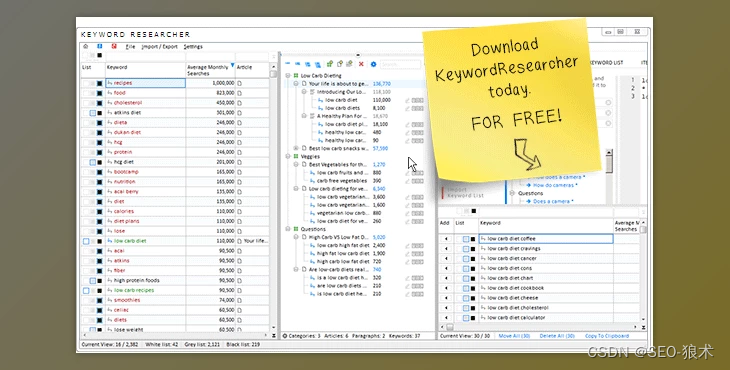Viewport: 730px width, 370px height.
Task: Click the Delete All (30) link
Action: point(557,336)
